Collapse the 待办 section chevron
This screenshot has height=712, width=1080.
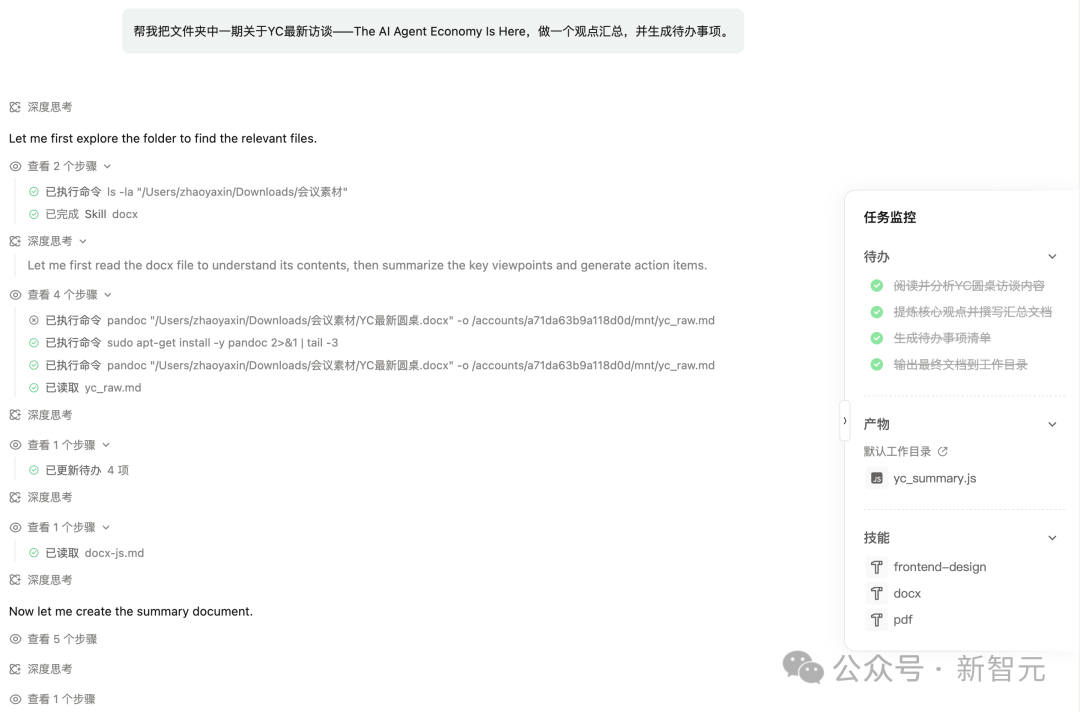pyautogui.click(x=1051, y=256)
